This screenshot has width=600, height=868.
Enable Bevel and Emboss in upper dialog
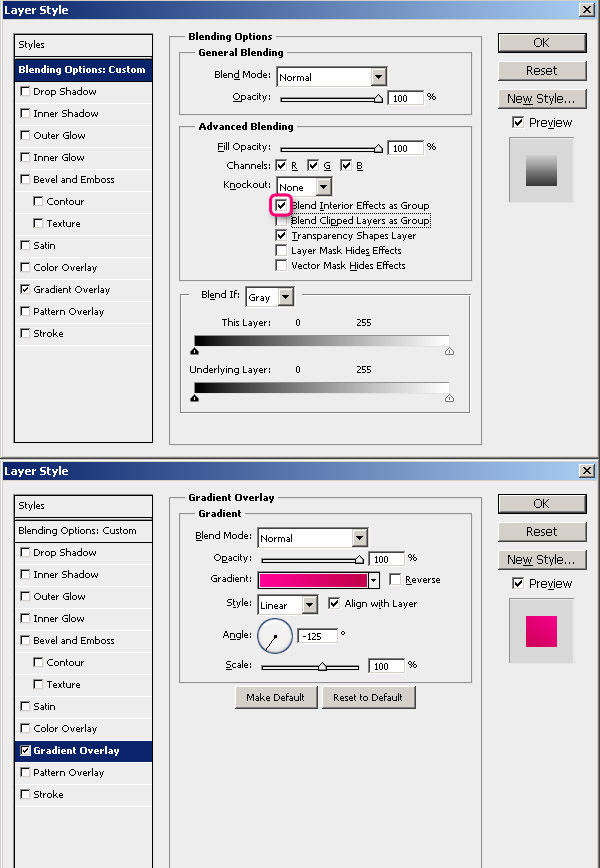point(25,179)
